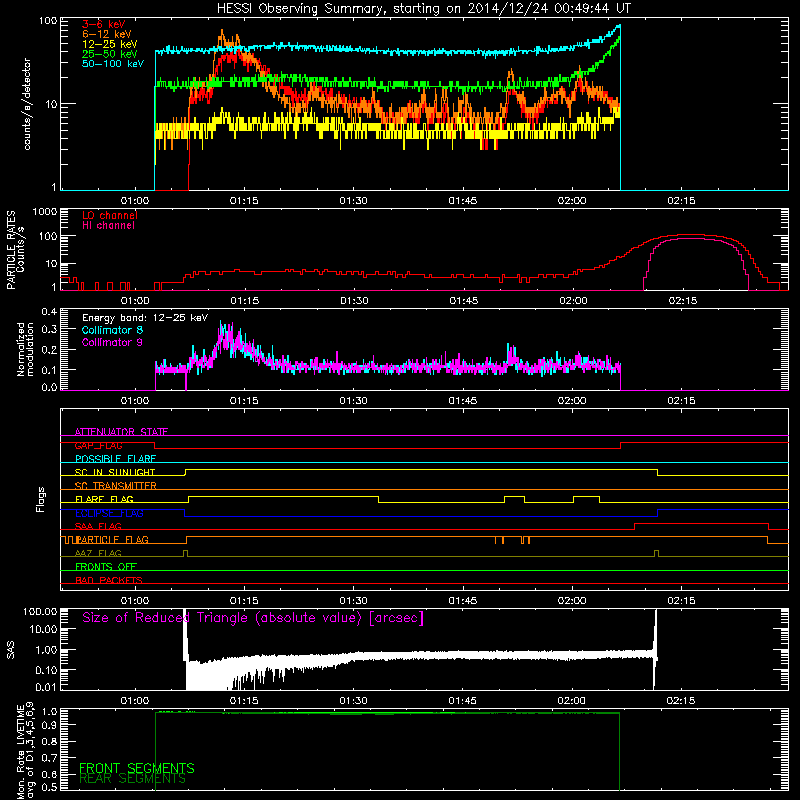Screen dimensions: 800x800
Task: Click the LO channel legend label
Action: point(110,215)
